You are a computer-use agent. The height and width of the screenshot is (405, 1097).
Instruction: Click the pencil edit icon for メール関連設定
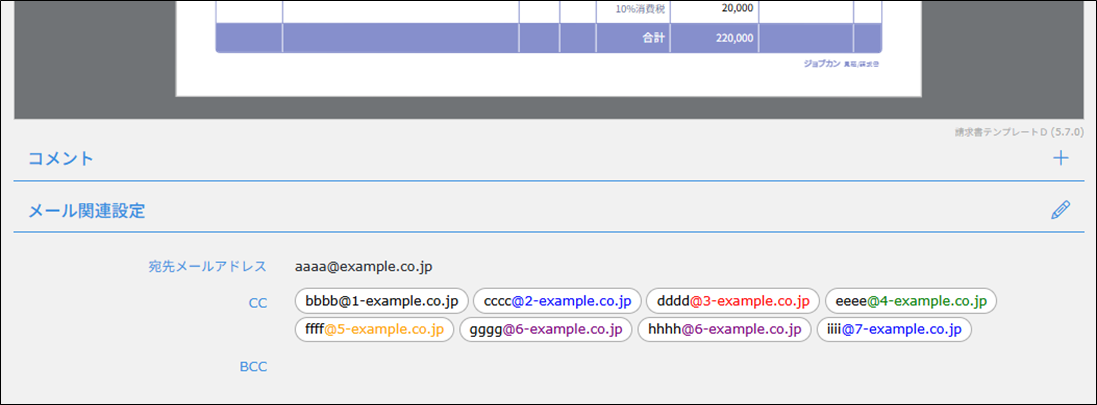[x=1061, y=210]
